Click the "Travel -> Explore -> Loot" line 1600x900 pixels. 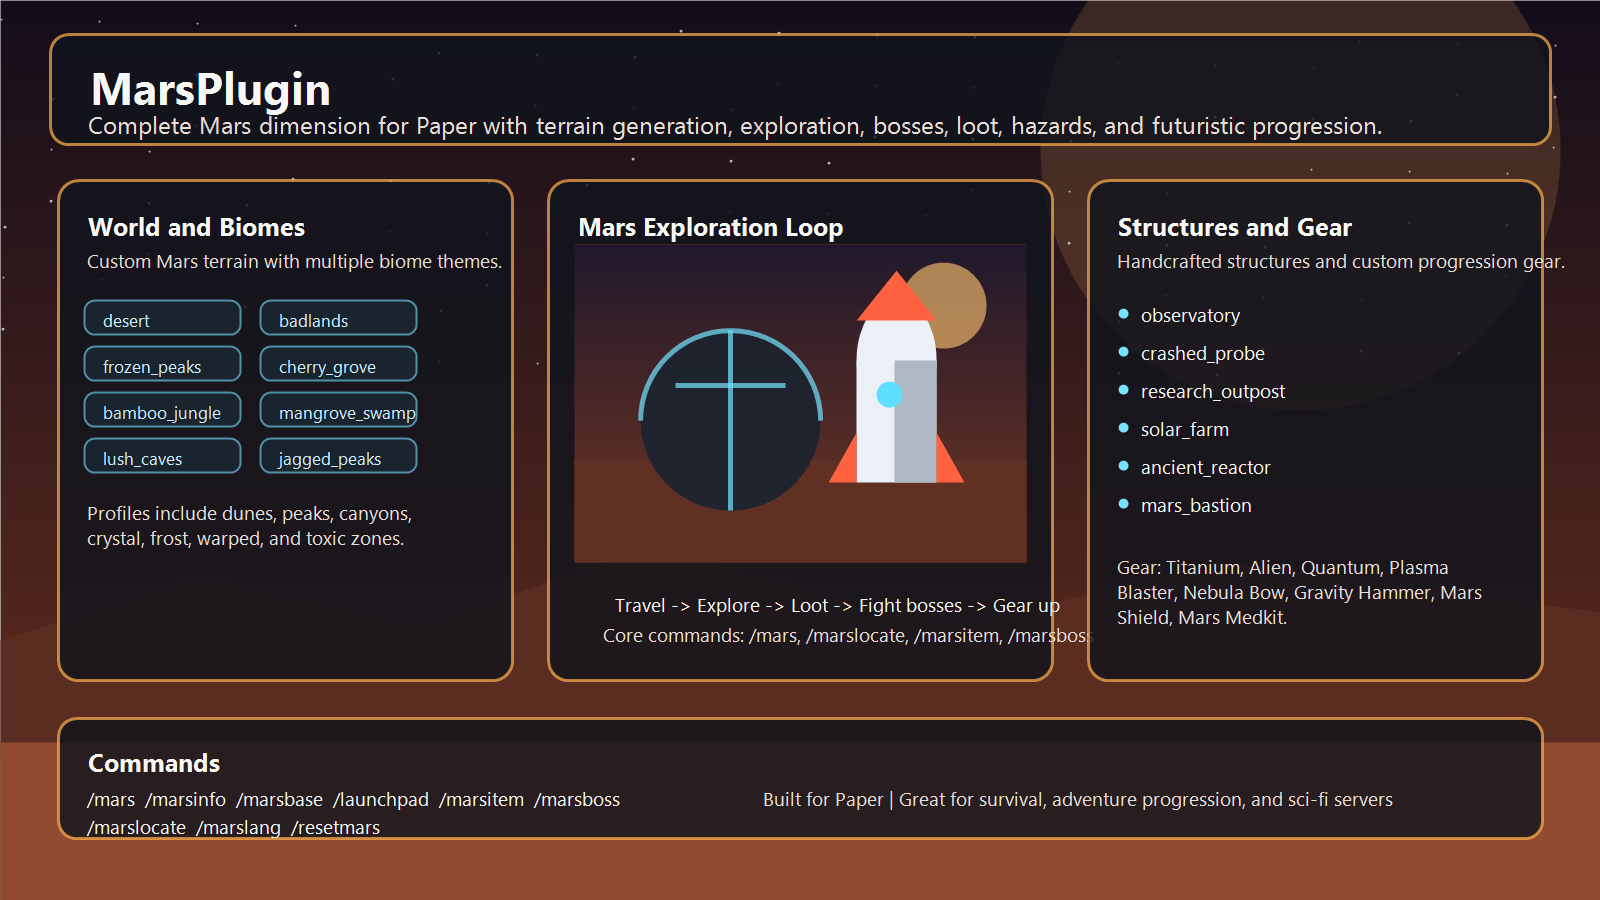coord(837,606)
